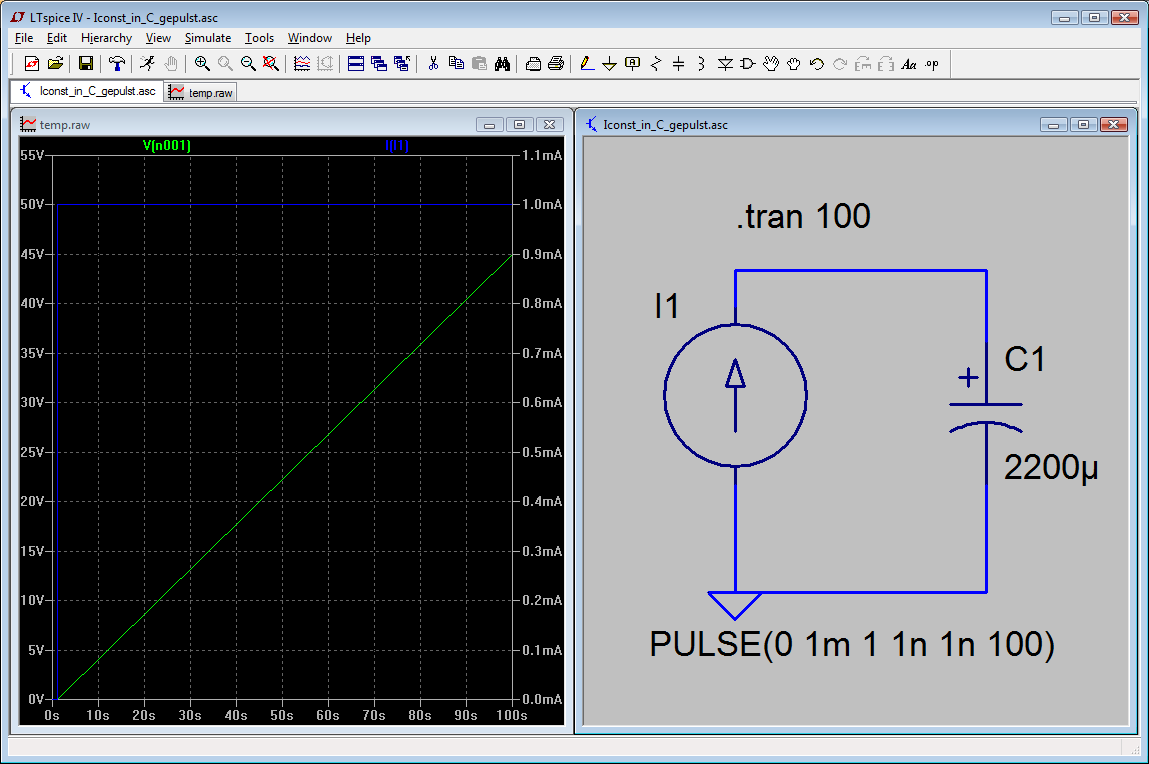Cascade windows via toolbar icon
1149x764 pixels.
click(x=379, y=64)
